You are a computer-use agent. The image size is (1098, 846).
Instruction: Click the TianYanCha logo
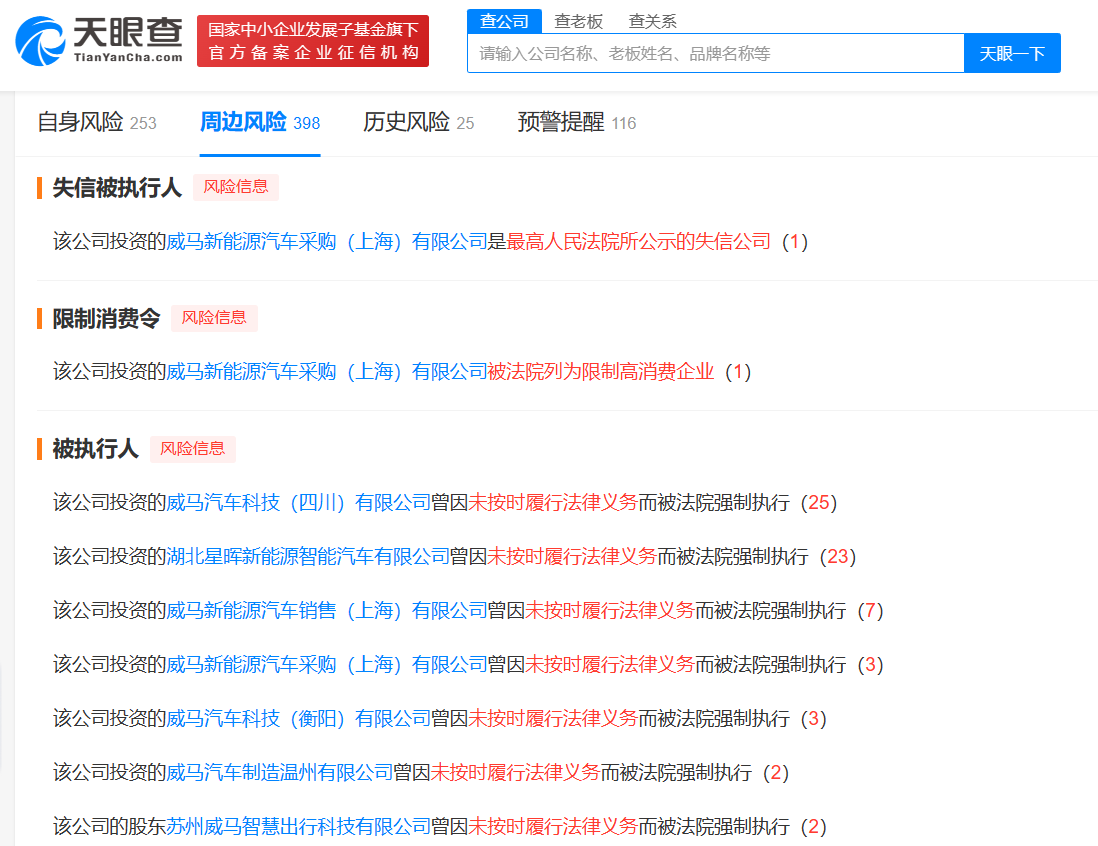[99, 41]
